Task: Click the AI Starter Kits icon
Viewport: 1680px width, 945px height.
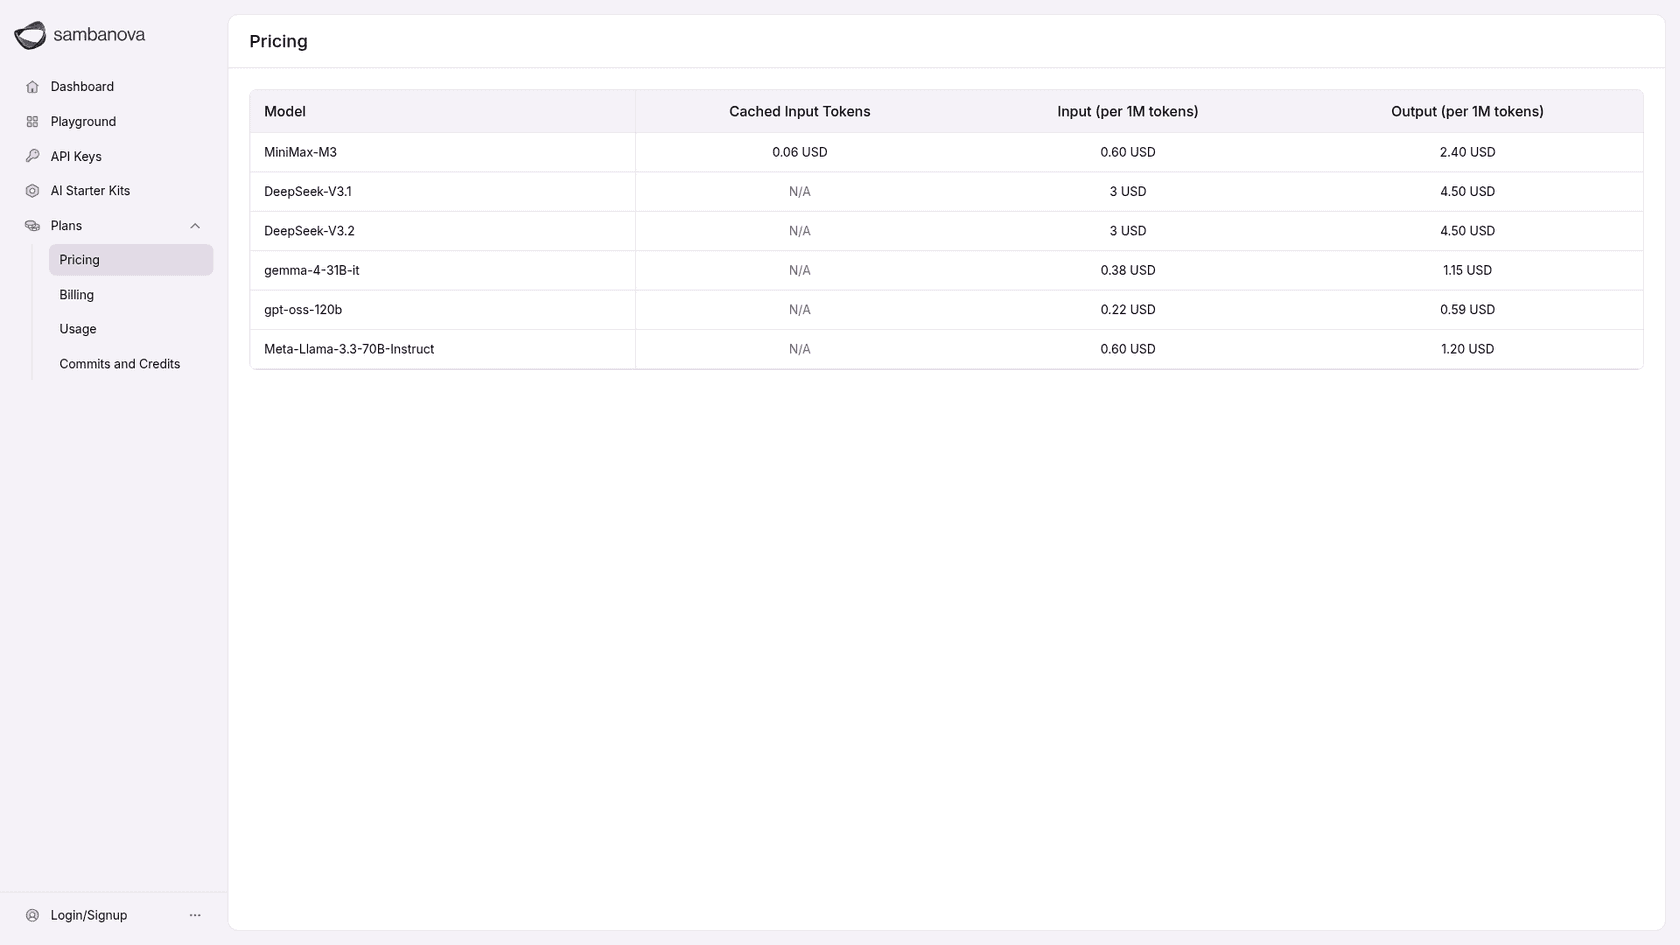Action: (32, 191)
